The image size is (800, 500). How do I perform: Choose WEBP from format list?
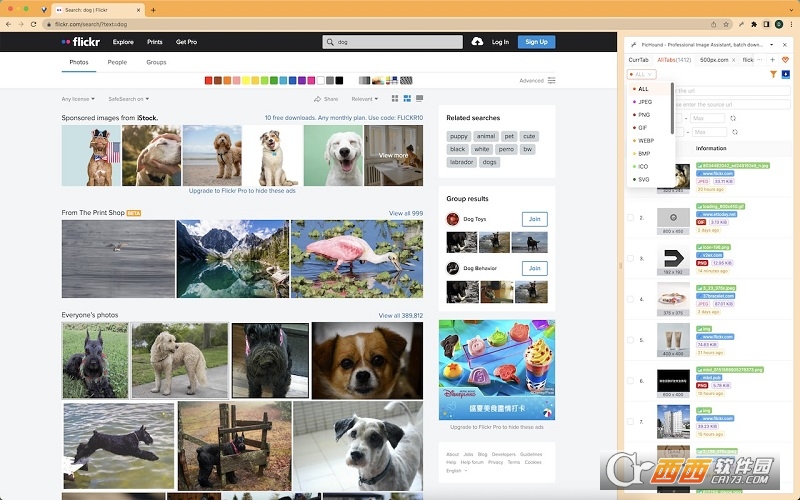650,141
